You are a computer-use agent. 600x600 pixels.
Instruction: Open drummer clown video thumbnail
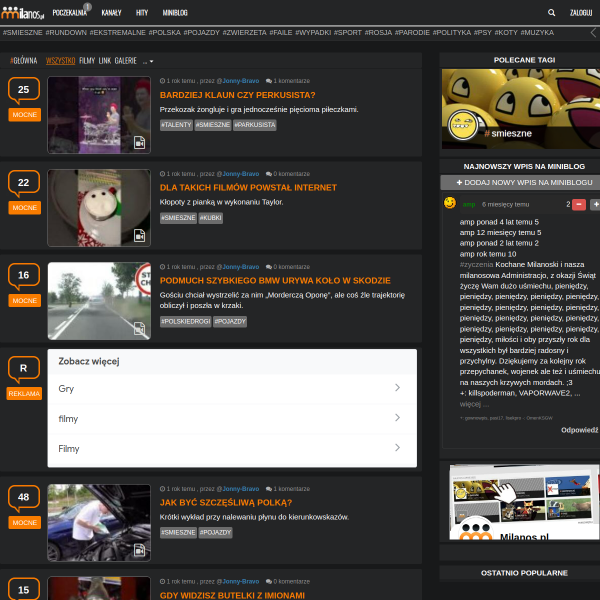(x=99, y=115)
